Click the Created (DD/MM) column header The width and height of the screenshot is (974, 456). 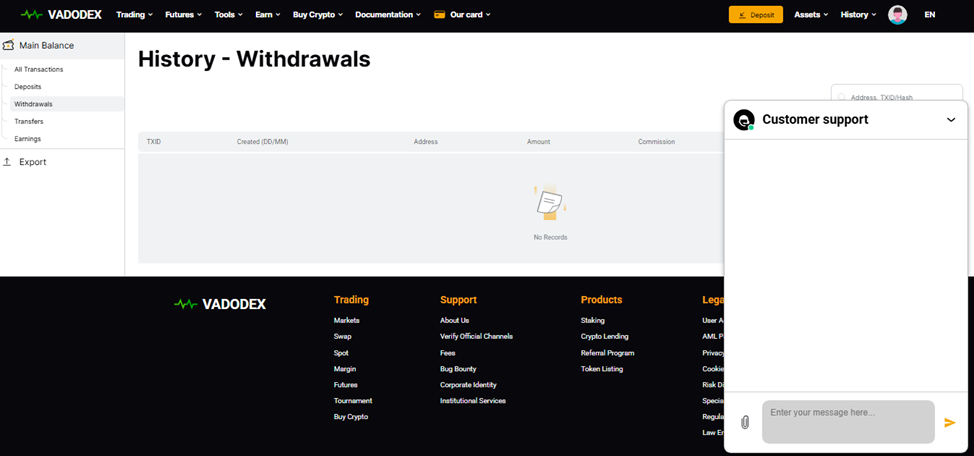click(262, 142)
